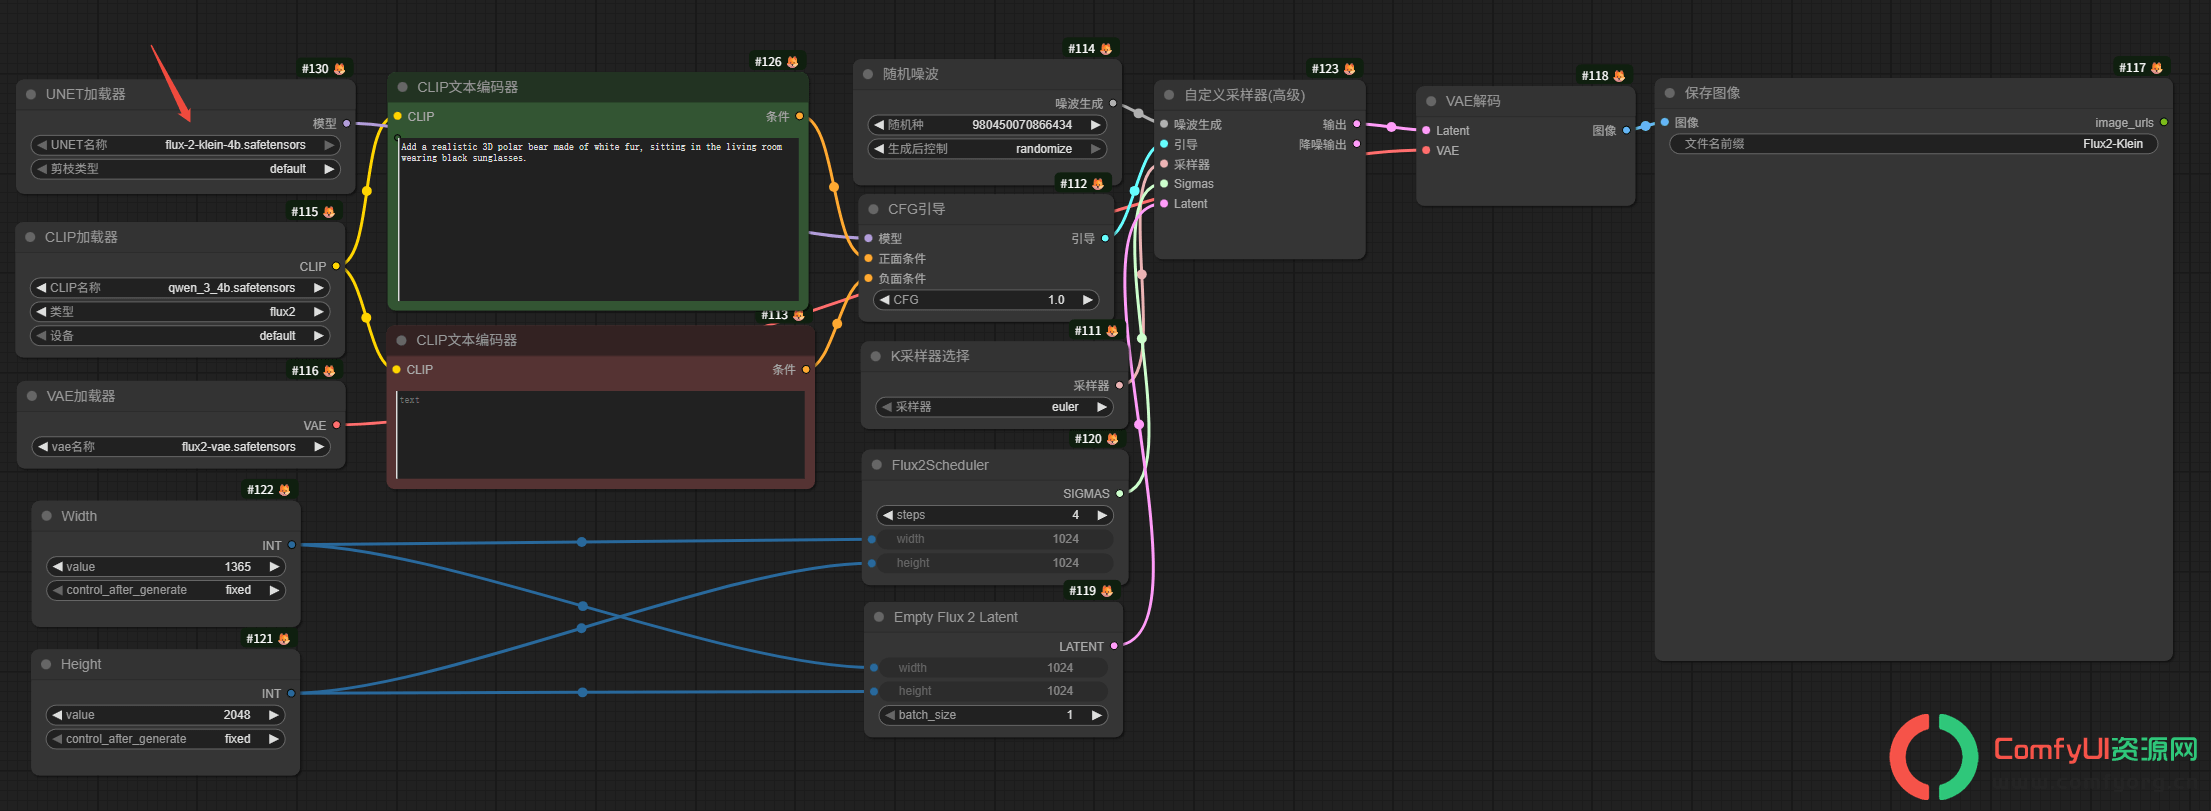The image size is (2211, 811).
Task: Click the 随机种 seed value field
Action: (988, 125)
